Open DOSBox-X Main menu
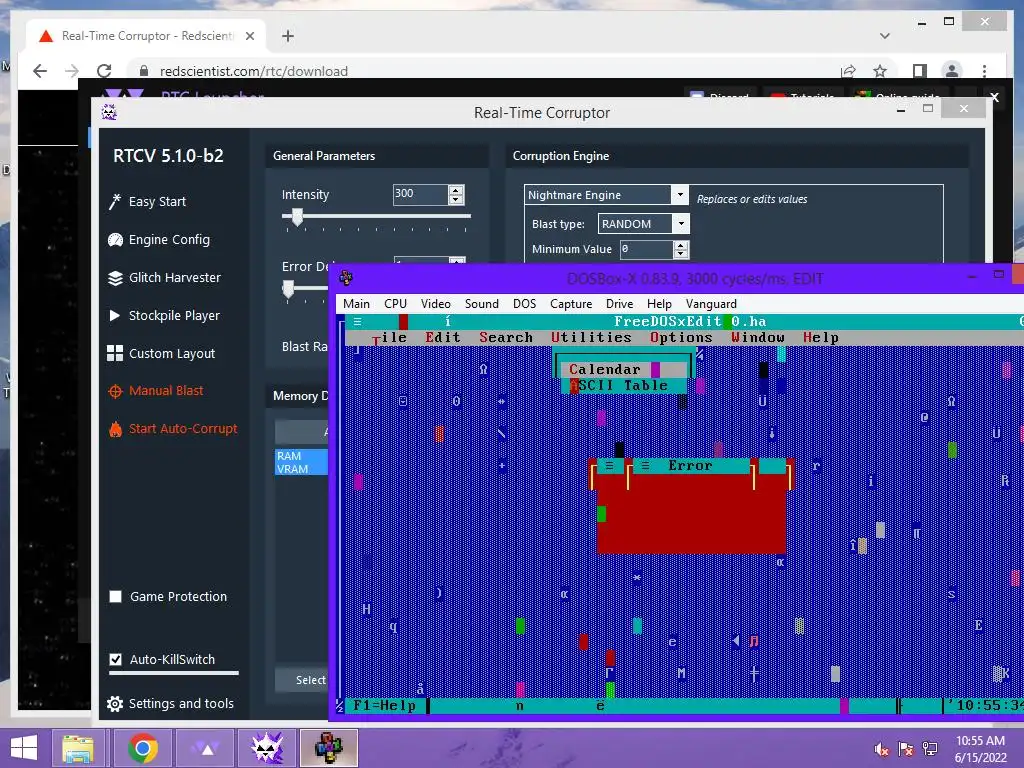Image resolution: width=1024 pixels, height=768 pixels. 357,304
